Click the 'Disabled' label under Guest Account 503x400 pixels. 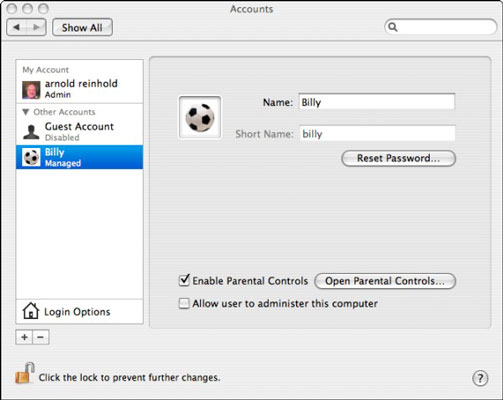(62, 137)
